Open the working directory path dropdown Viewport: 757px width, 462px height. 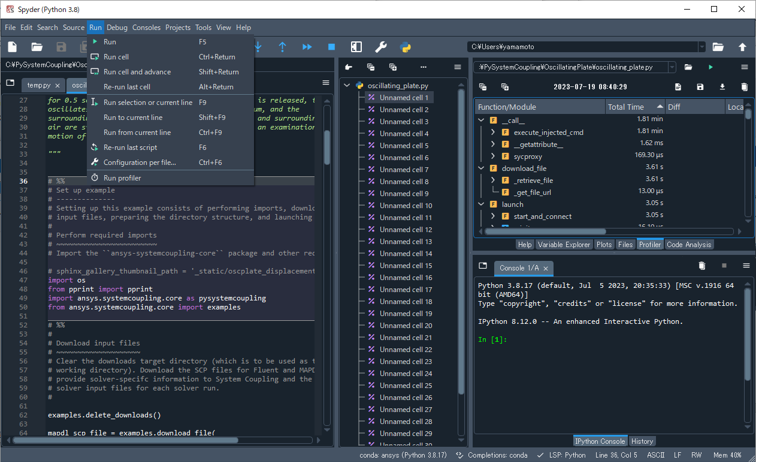pos(701,47)
